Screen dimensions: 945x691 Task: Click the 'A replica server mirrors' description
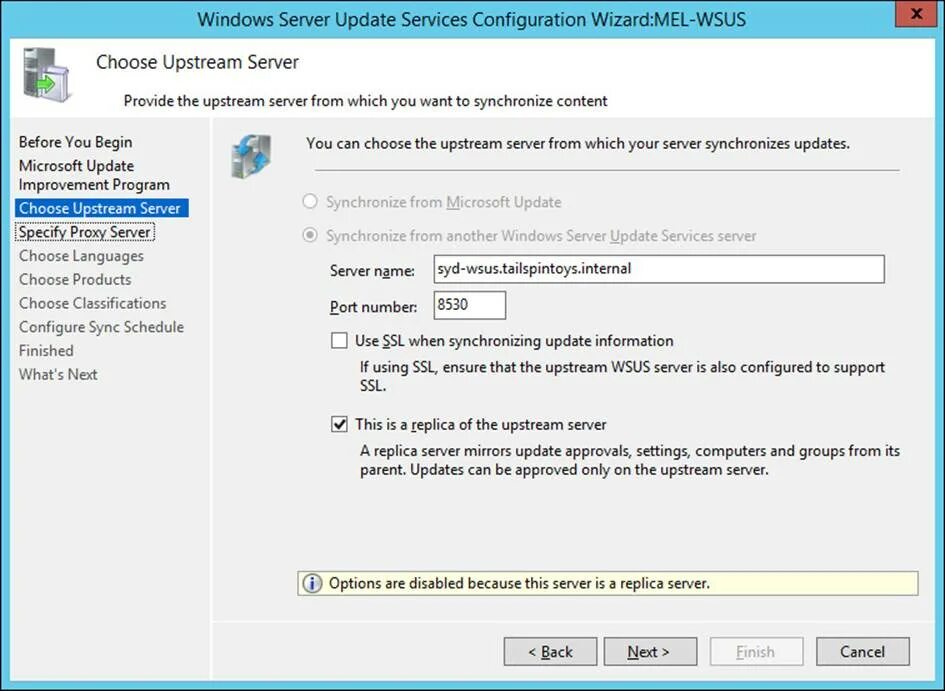coord(630,460)
